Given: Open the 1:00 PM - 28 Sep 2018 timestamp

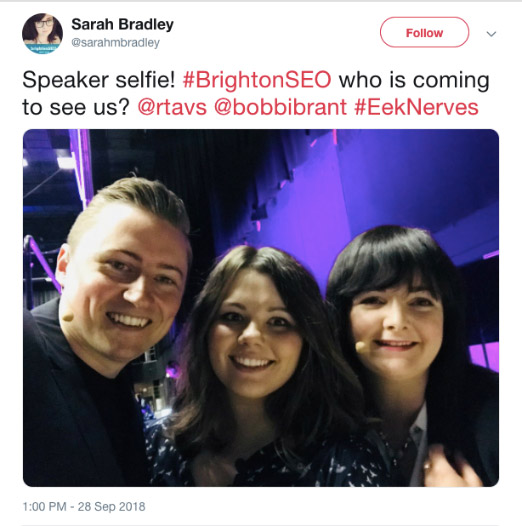Looking at the screenshot, I should (84, 507).
